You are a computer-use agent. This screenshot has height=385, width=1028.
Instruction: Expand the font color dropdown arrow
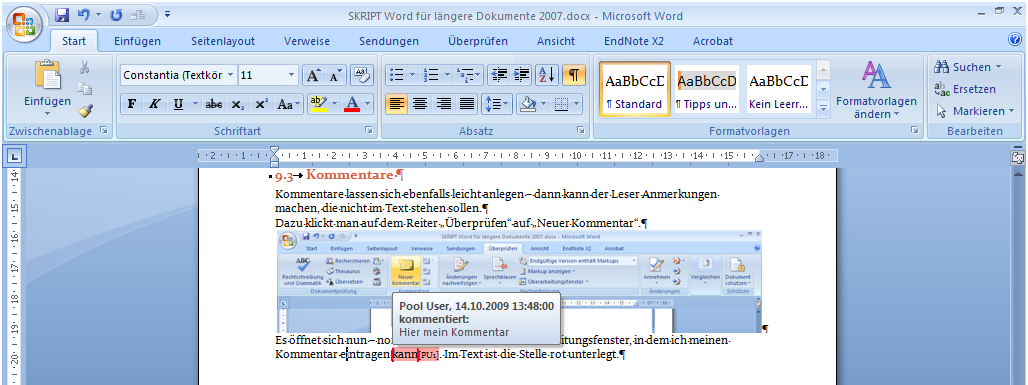click(x=367, y=104)
